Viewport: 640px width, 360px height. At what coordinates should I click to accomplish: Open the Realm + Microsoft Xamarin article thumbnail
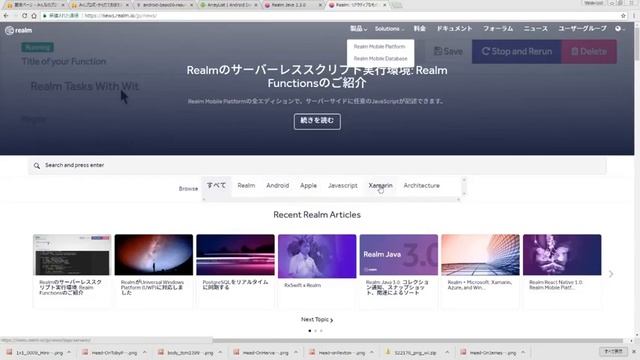tap(480, 255)
